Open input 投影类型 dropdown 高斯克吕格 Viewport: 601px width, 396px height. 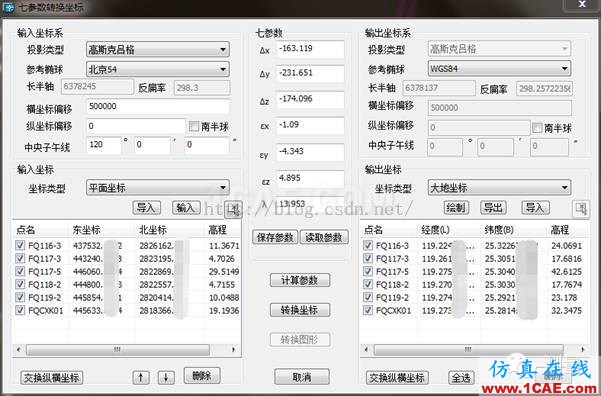pyautogui.click(x=158, y=49)
